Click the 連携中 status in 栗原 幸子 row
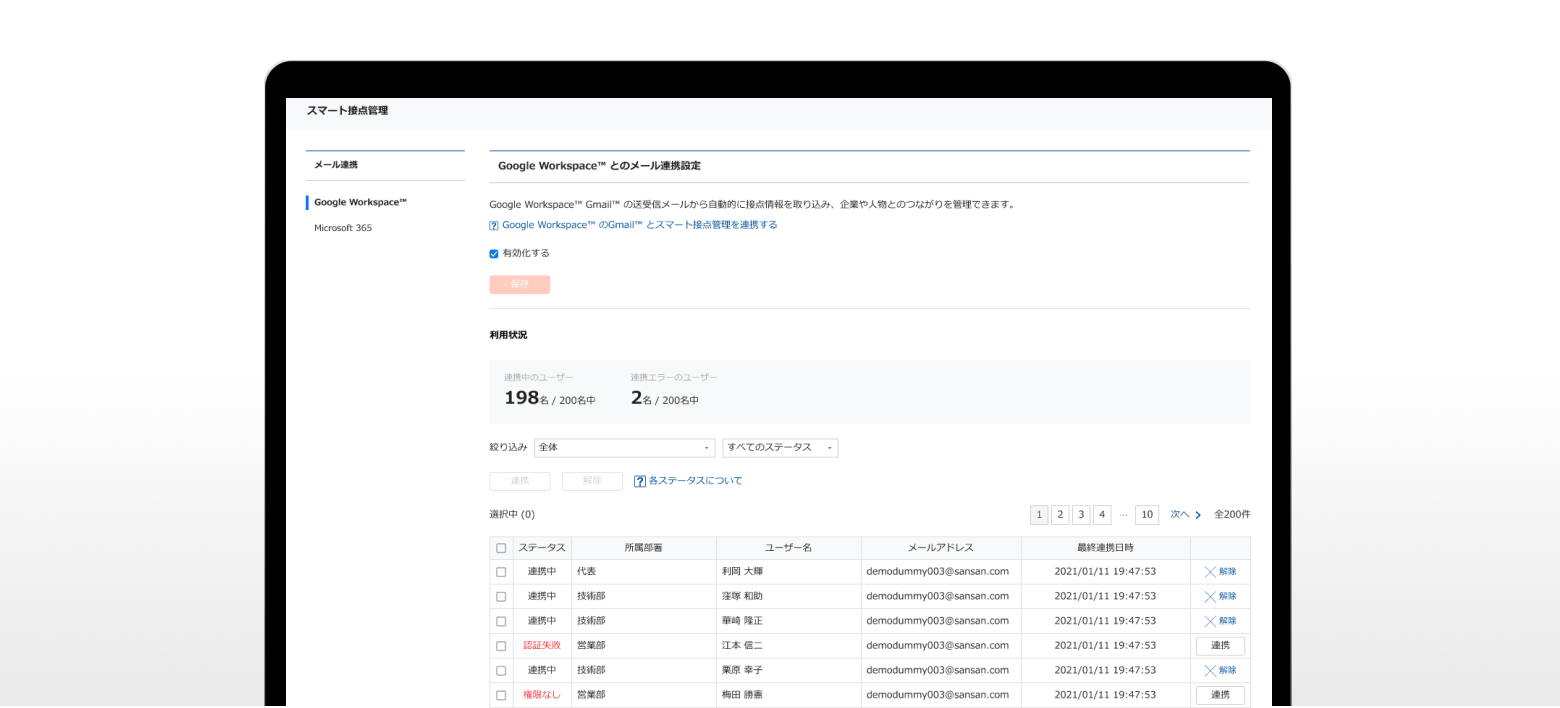 tap(542, 670)
